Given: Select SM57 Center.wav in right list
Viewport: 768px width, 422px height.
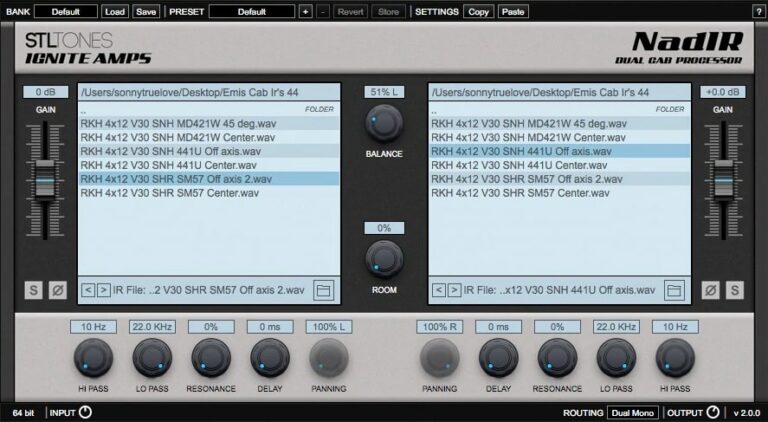Looking at the screenshot, I should click(x=560, y=193).
